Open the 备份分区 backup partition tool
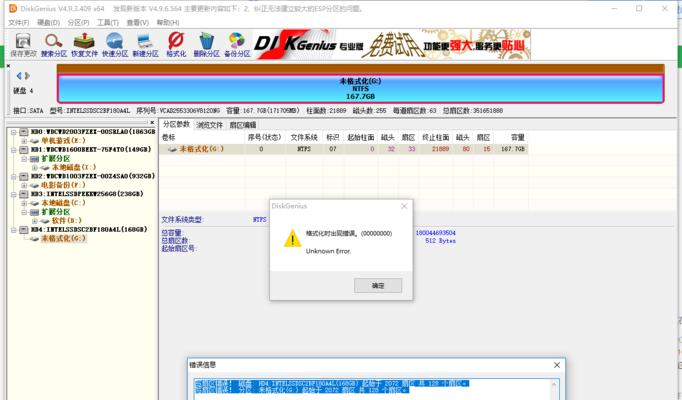The image size is (682, 400). click(x=237, y=45)
